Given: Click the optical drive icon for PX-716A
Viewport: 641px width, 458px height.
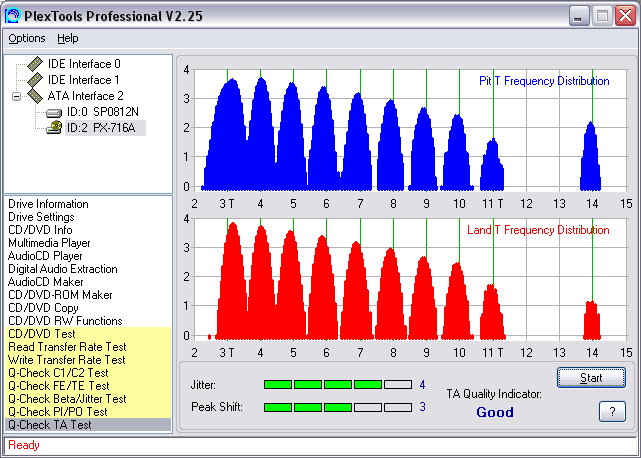Looking at the screenshot, I should tap(54, 128).
